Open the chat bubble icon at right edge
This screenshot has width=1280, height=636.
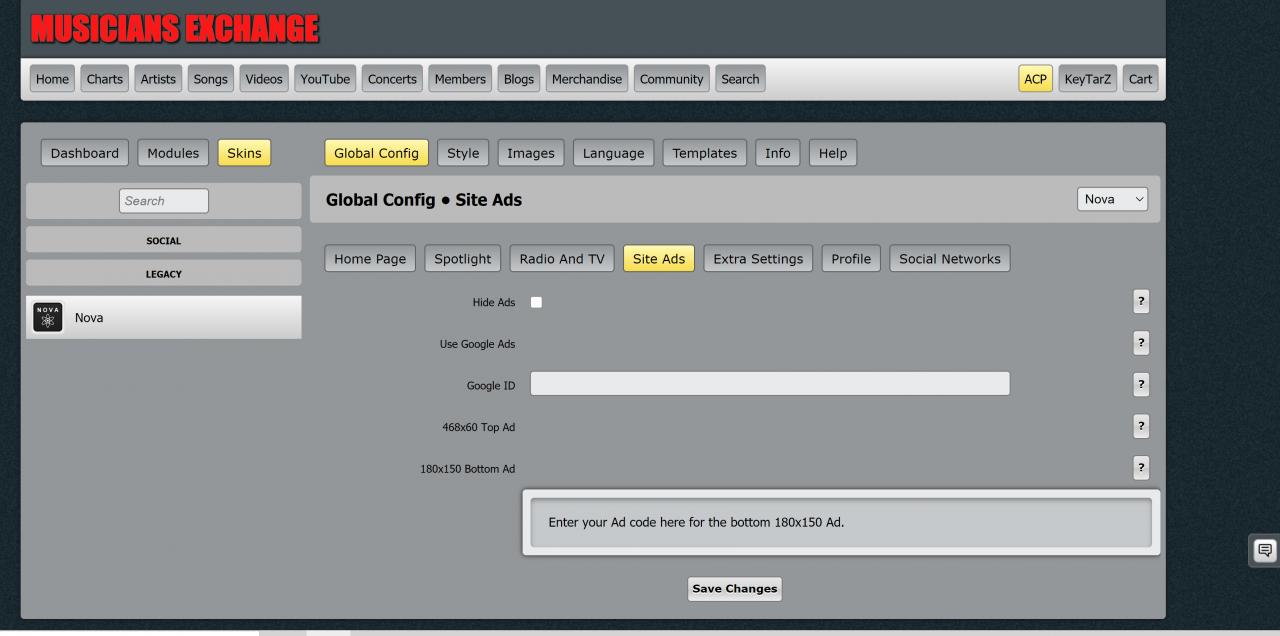(1265, 550)
